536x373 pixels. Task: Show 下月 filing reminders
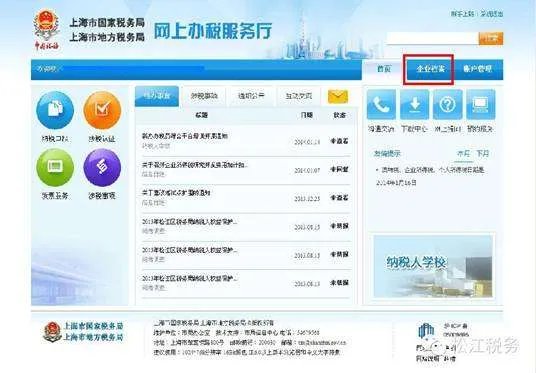tap(483, 154)
